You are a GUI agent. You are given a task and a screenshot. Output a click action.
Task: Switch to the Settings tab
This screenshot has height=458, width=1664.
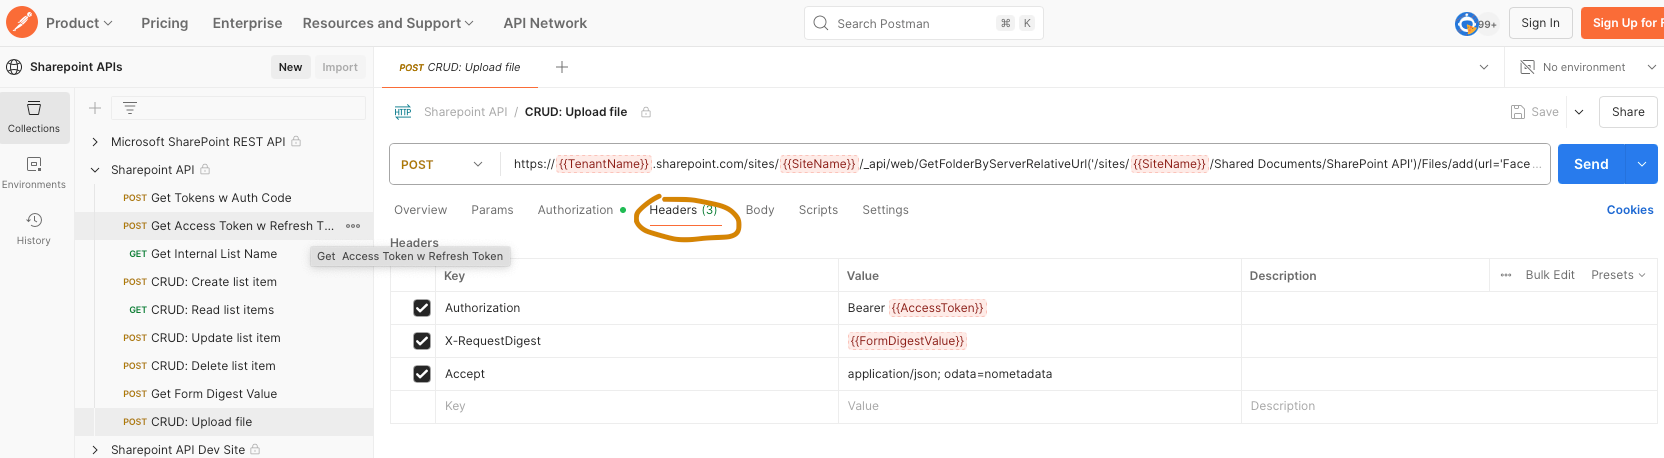(x=885, y=210)
